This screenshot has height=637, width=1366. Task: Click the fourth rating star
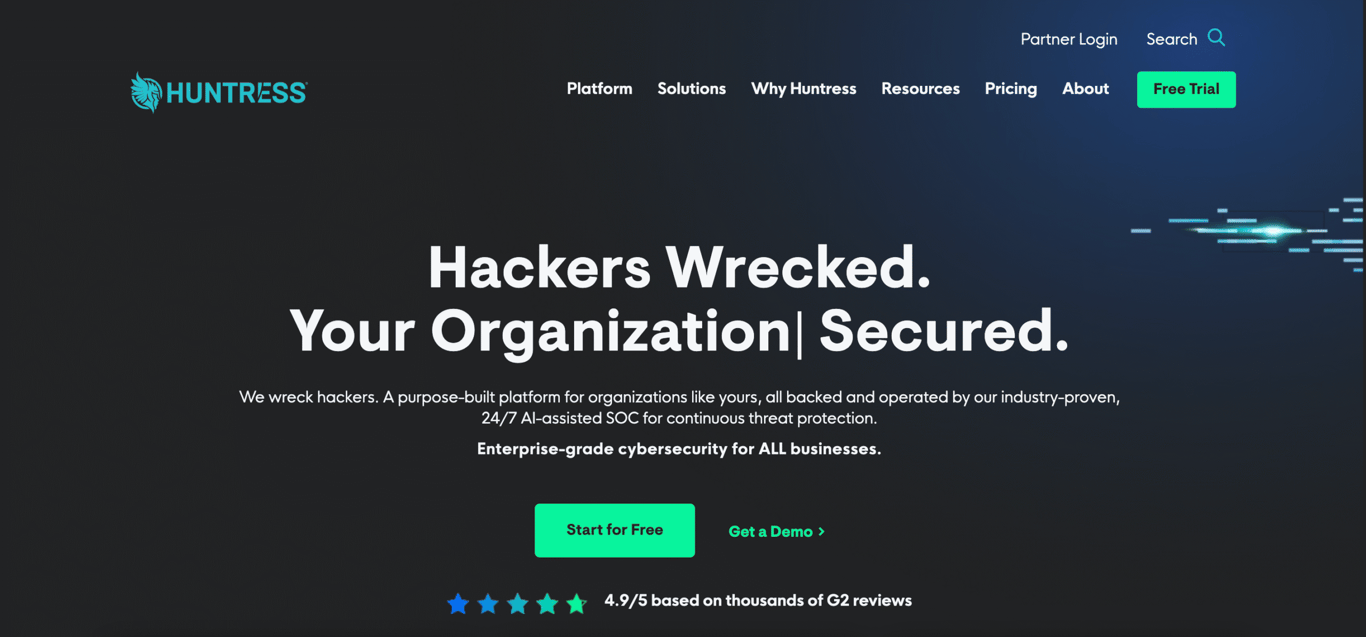point(547,603)
